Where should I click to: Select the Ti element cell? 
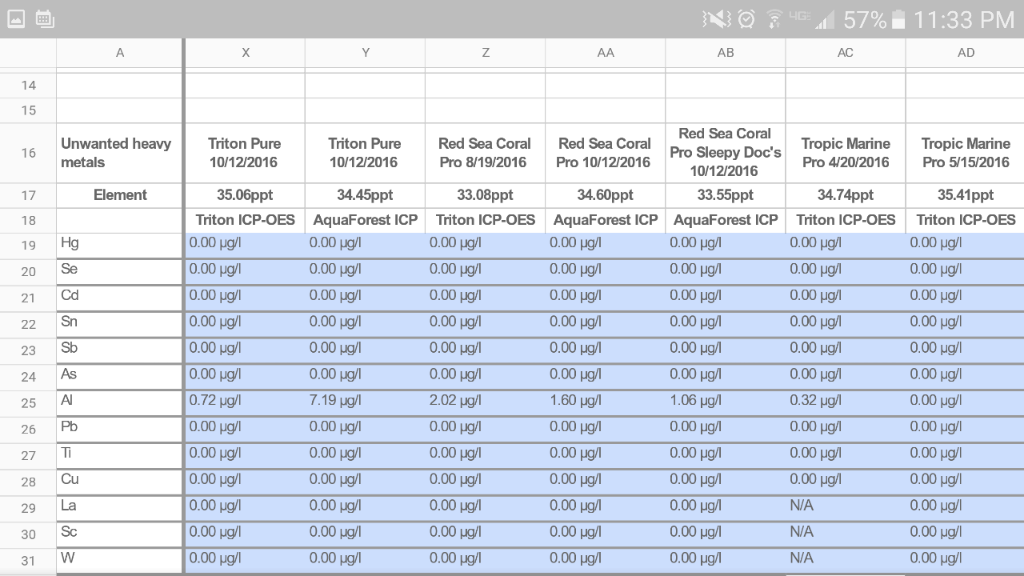tap(120, 456)
